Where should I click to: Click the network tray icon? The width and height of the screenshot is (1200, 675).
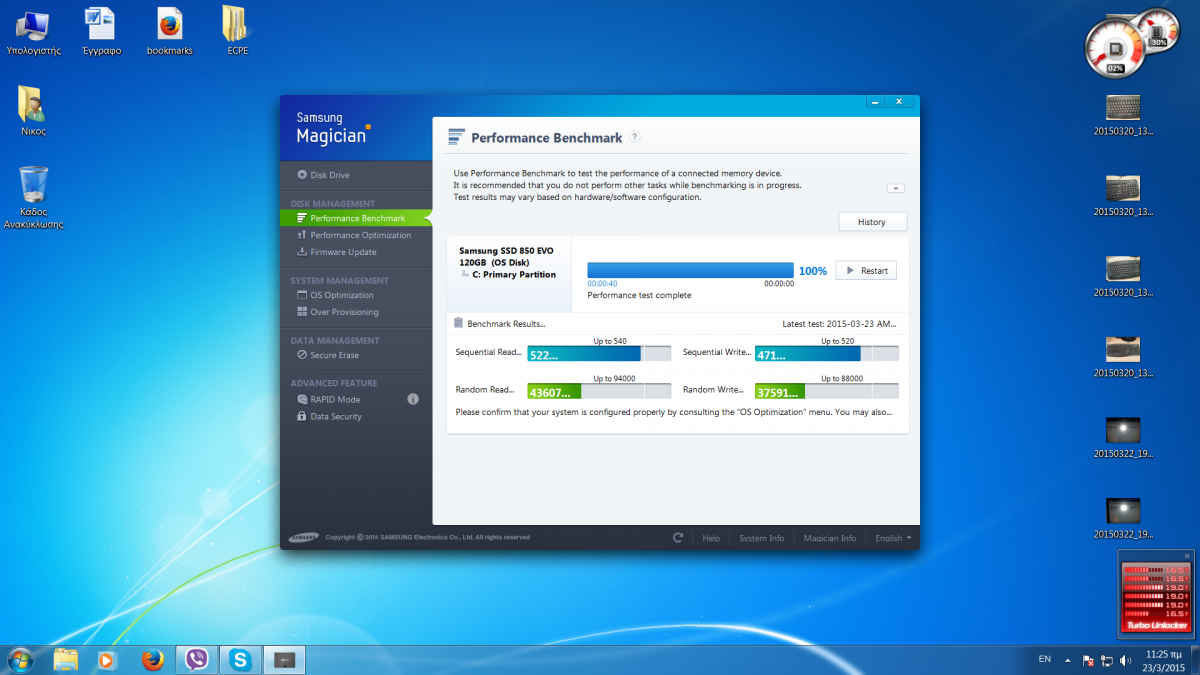[1107, 660]
